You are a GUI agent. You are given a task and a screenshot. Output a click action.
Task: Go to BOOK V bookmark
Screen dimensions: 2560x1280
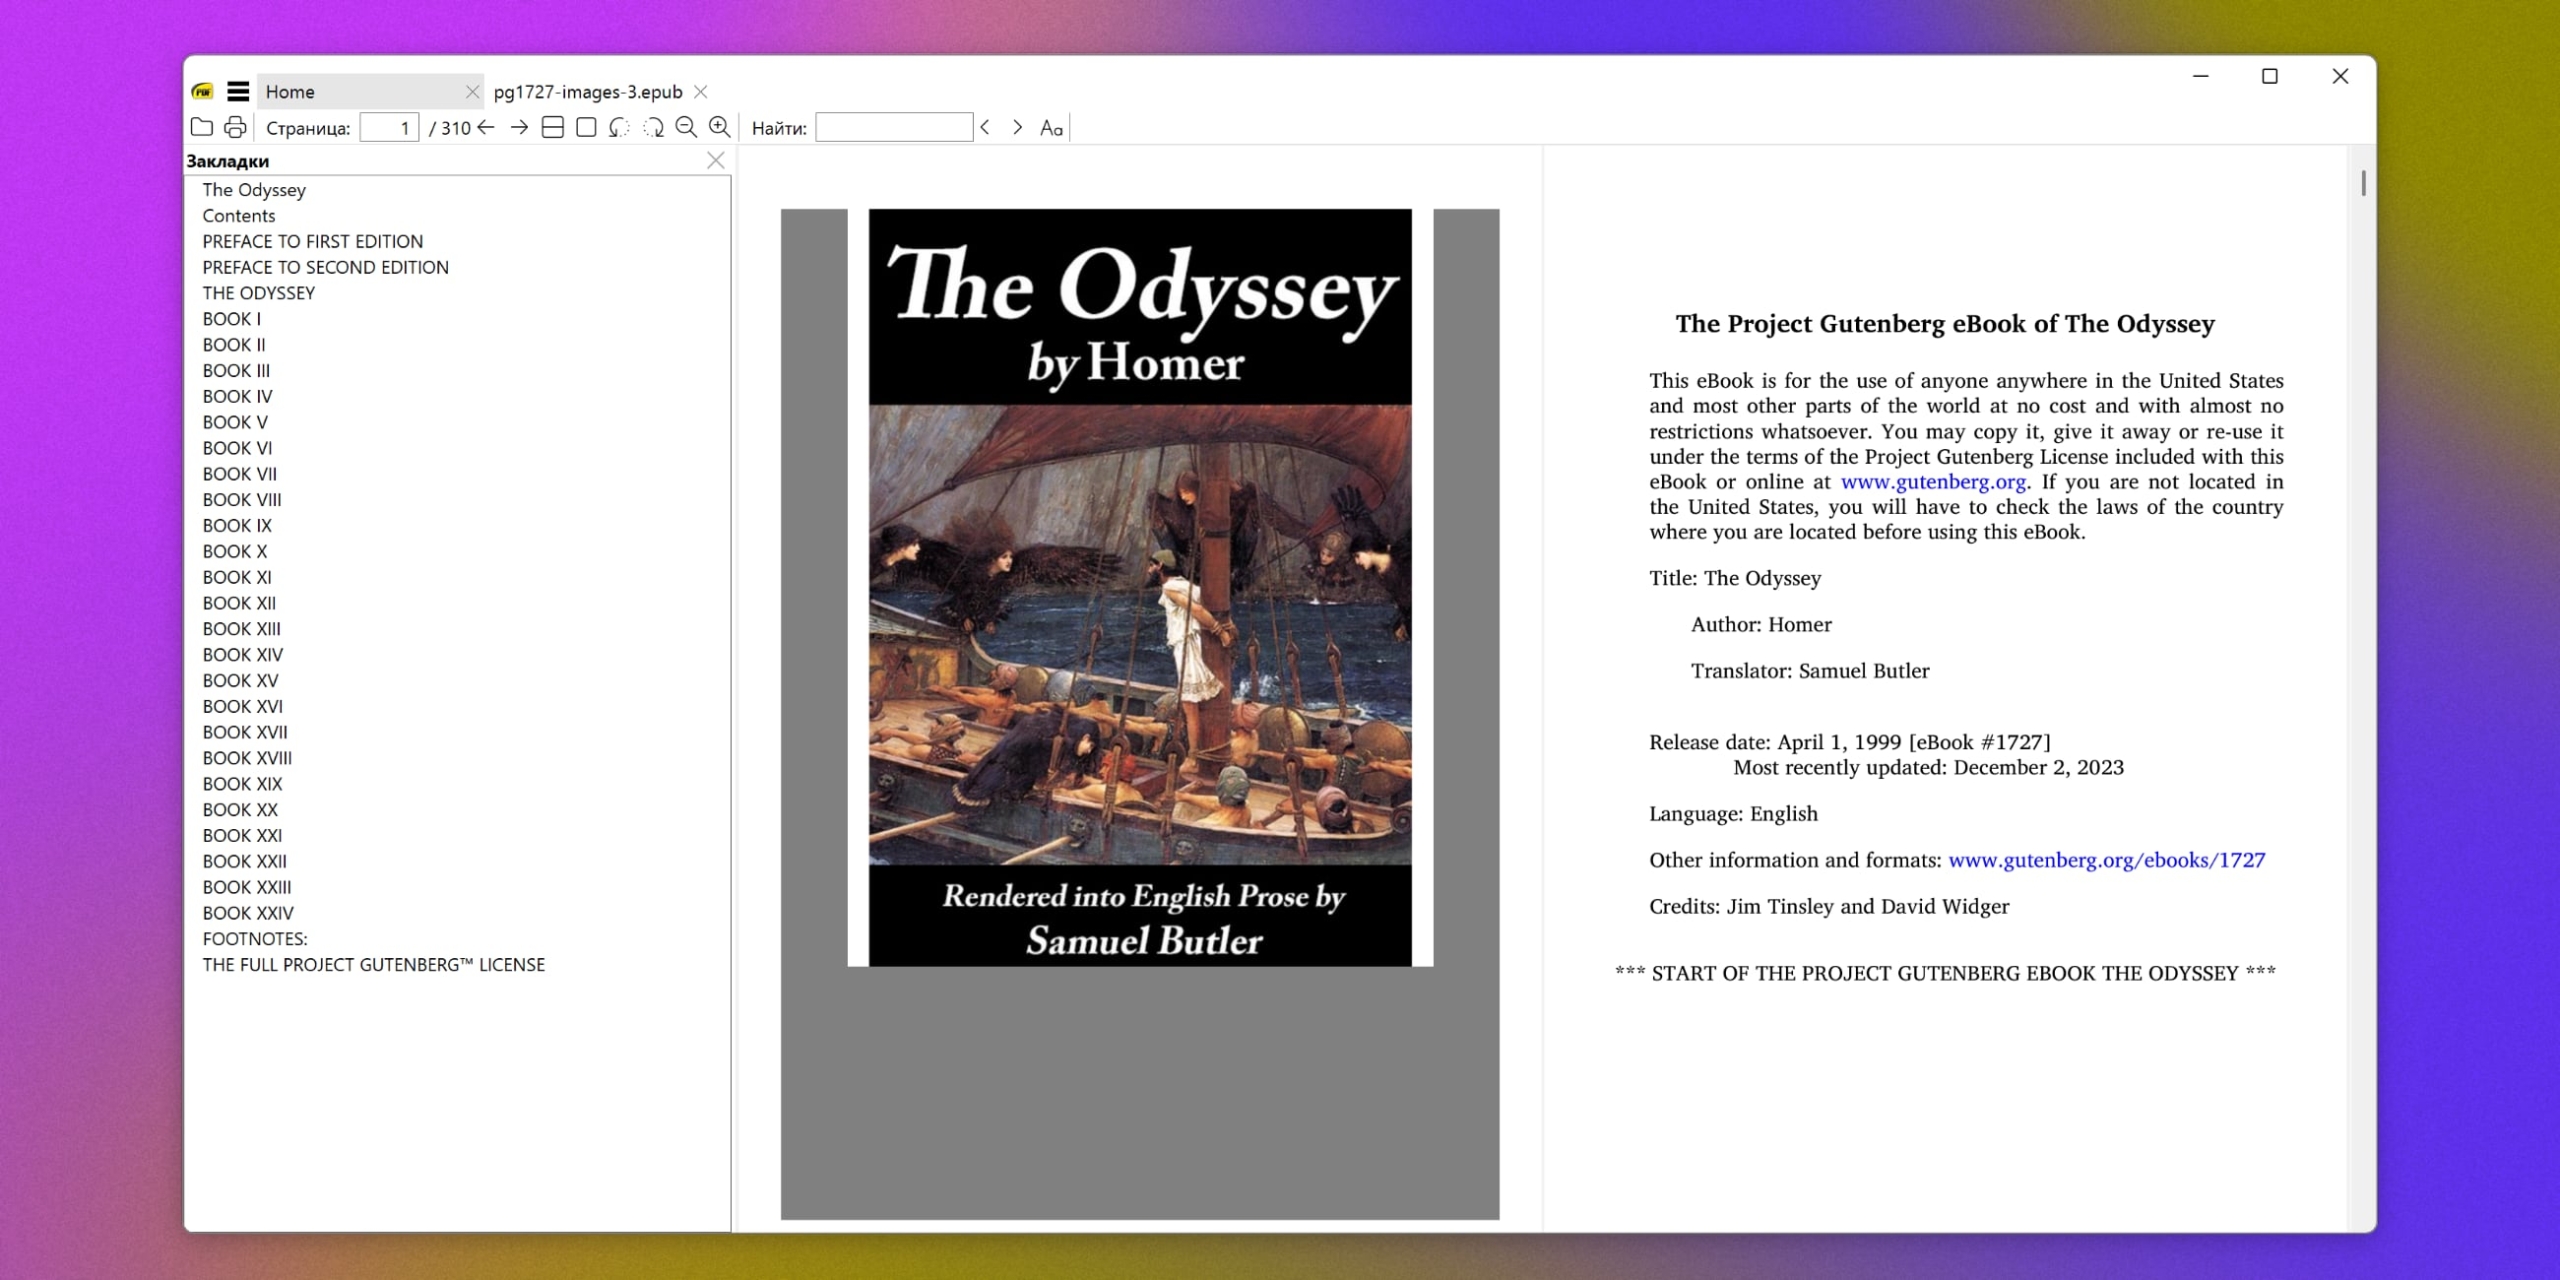(x=235, y=423)
